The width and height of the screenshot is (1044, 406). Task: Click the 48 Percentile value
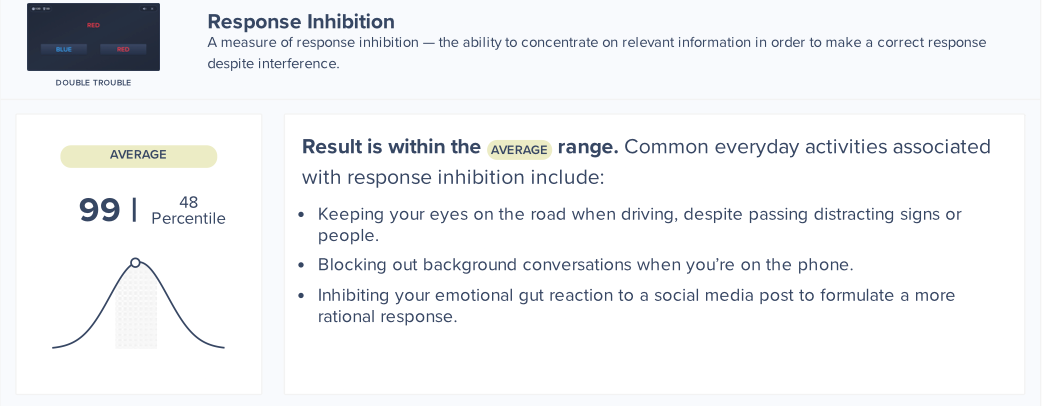(x=188, y=210)
